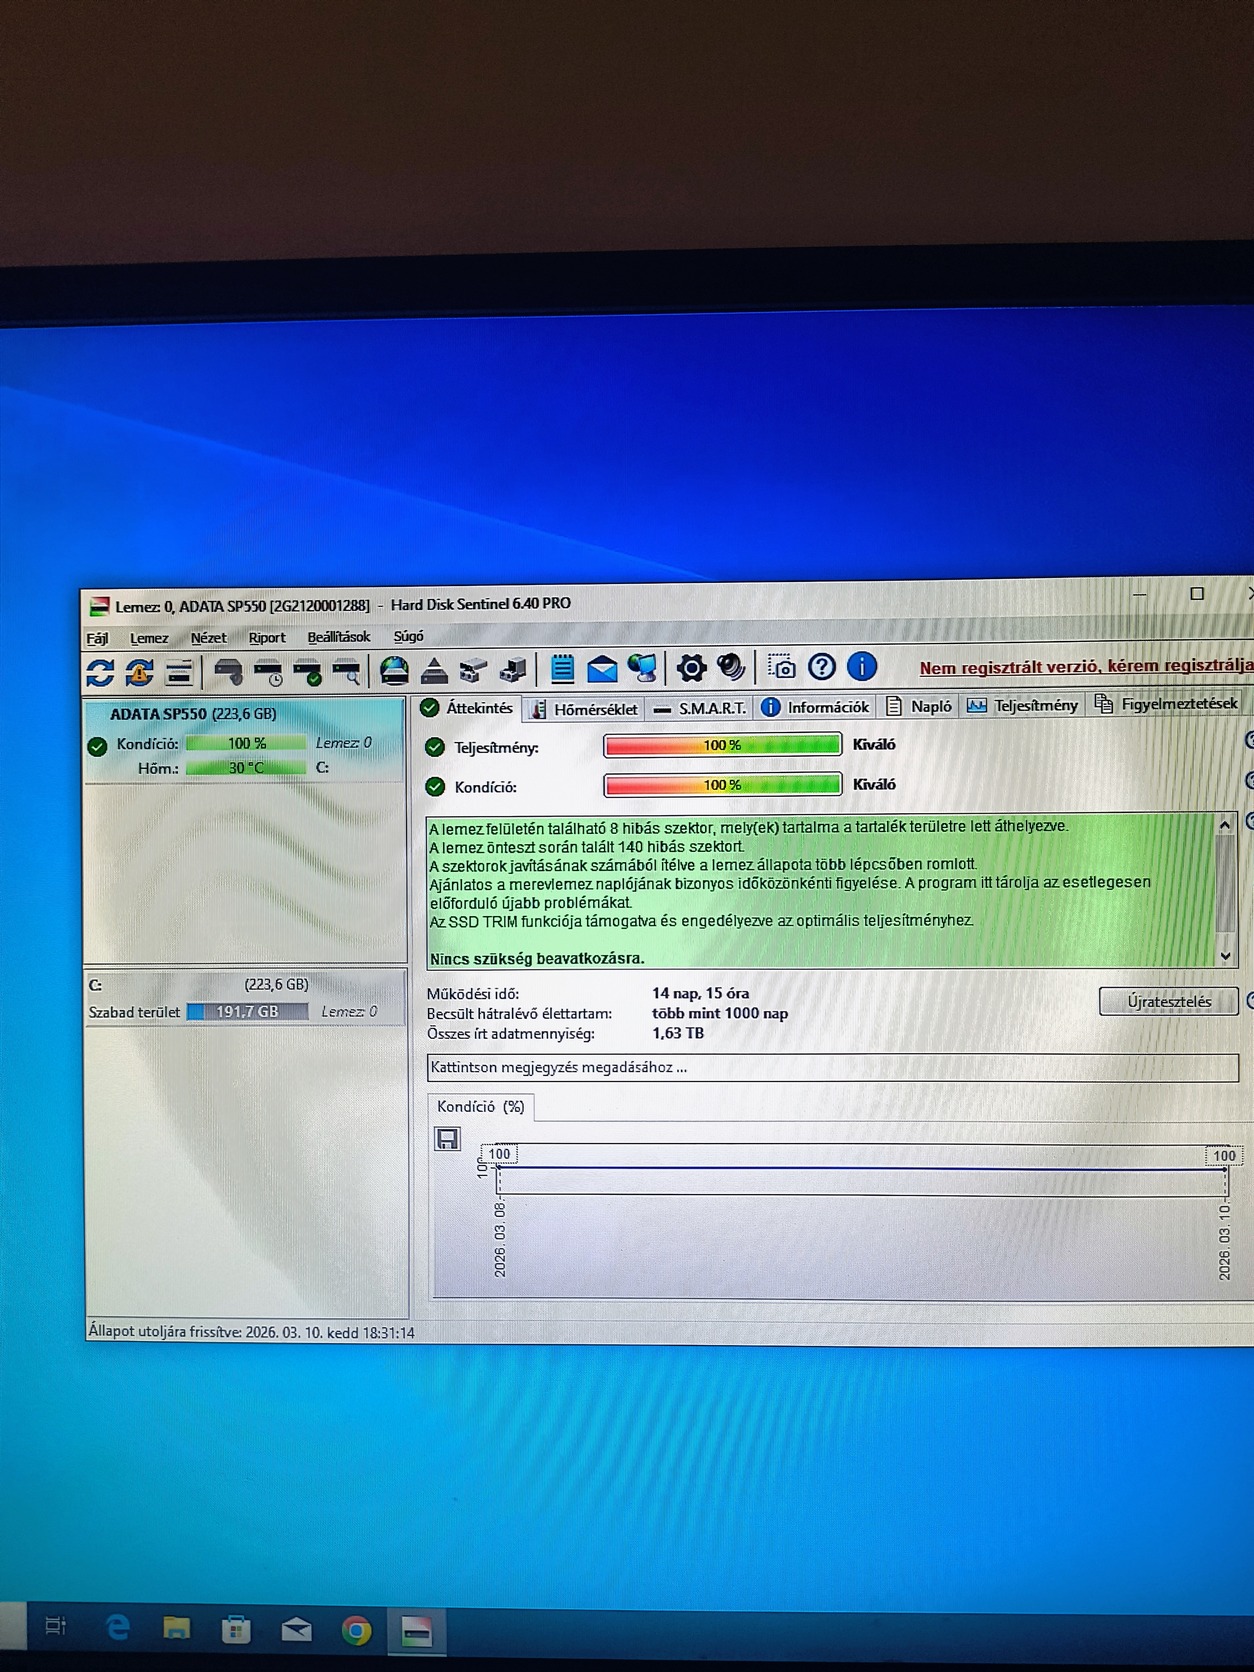
Task: Click the disk with clock toolbar icon
Action: (x=268, y=672)
